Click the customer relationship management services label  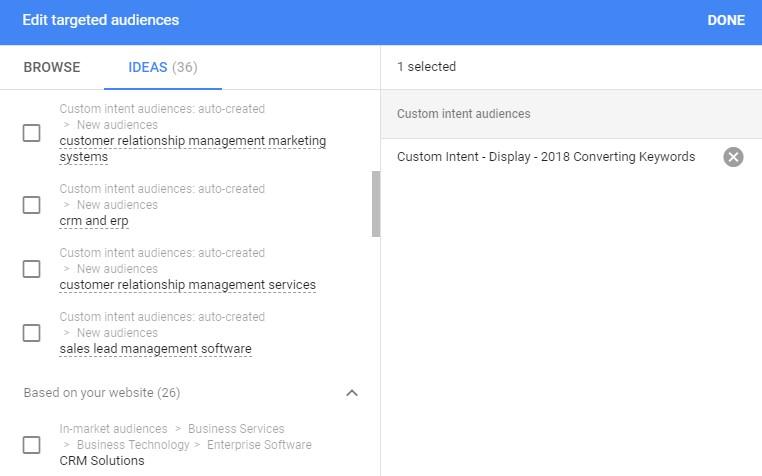[x=187, y=285]
